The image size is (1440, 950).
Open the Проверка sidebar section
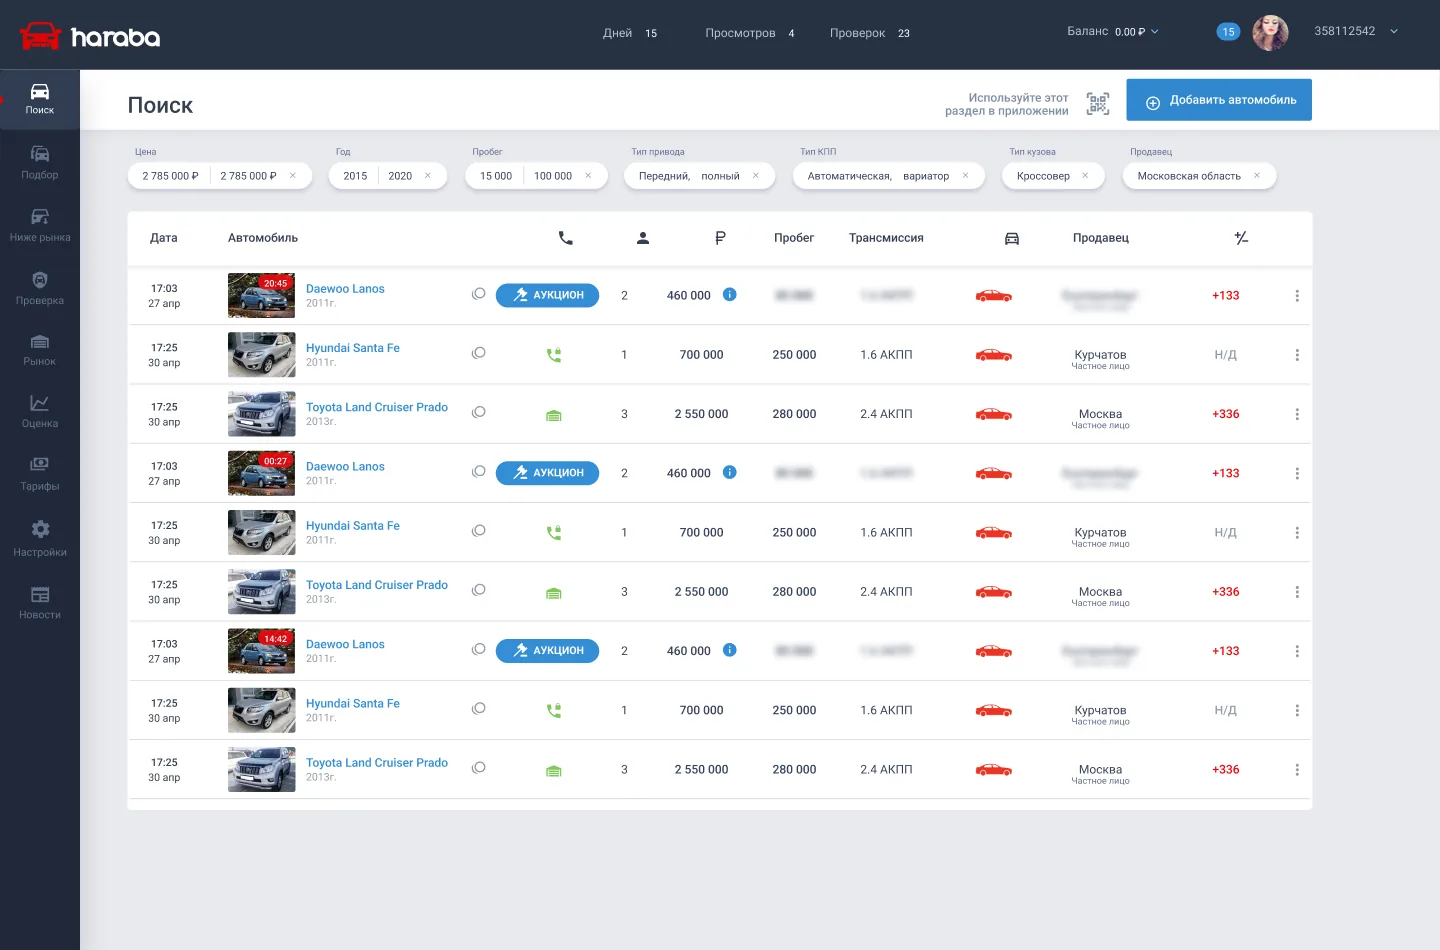(x=40, y=288)
